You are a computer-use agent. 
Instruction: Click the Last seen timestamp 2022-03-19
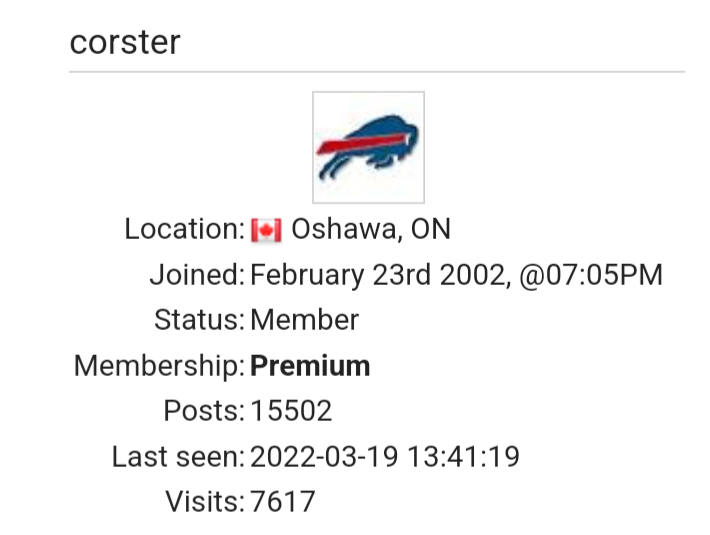coord(324,456)
